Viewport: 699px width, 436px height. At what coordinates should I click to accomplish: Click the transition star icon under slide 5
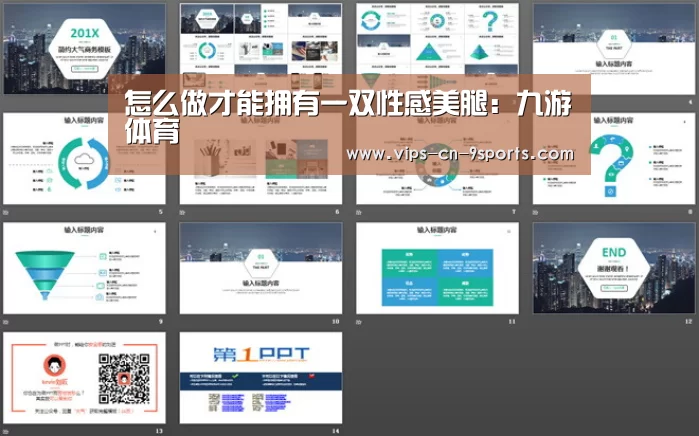click(x=6, y=212)
